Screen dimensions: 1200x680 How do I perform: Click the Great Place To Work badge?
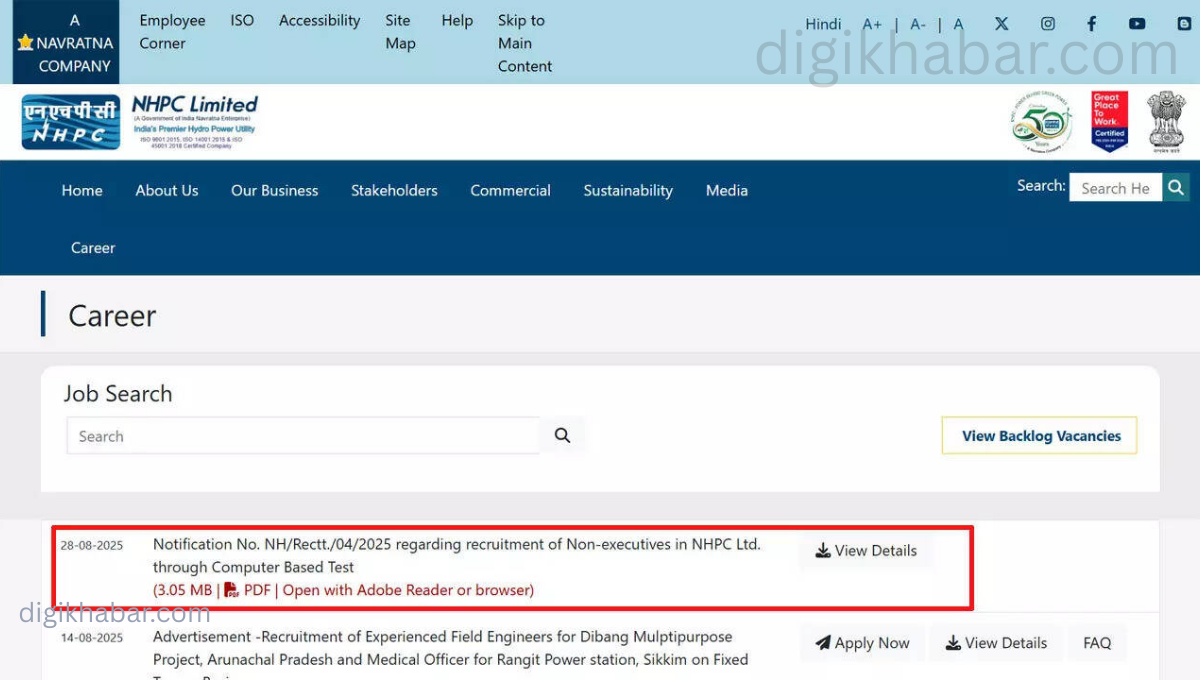coord(1109,122)
